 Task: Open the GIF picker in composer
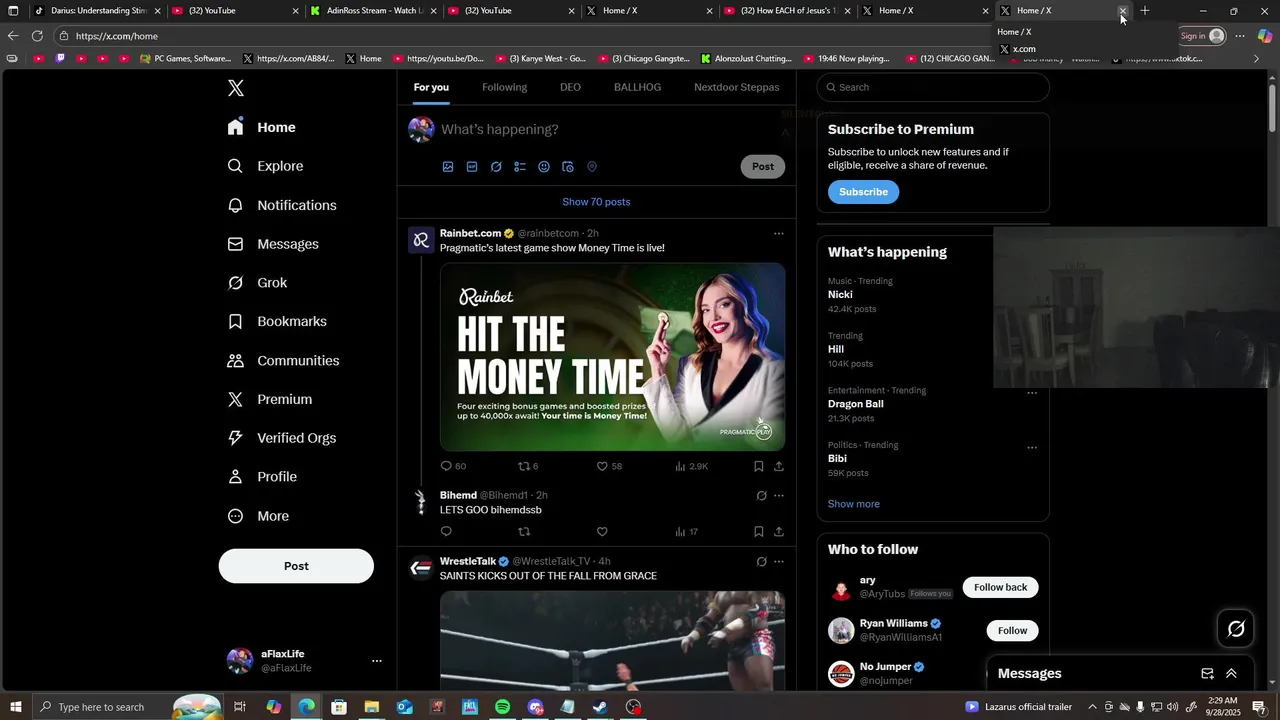pyautogui.click(x=472, y=167)
